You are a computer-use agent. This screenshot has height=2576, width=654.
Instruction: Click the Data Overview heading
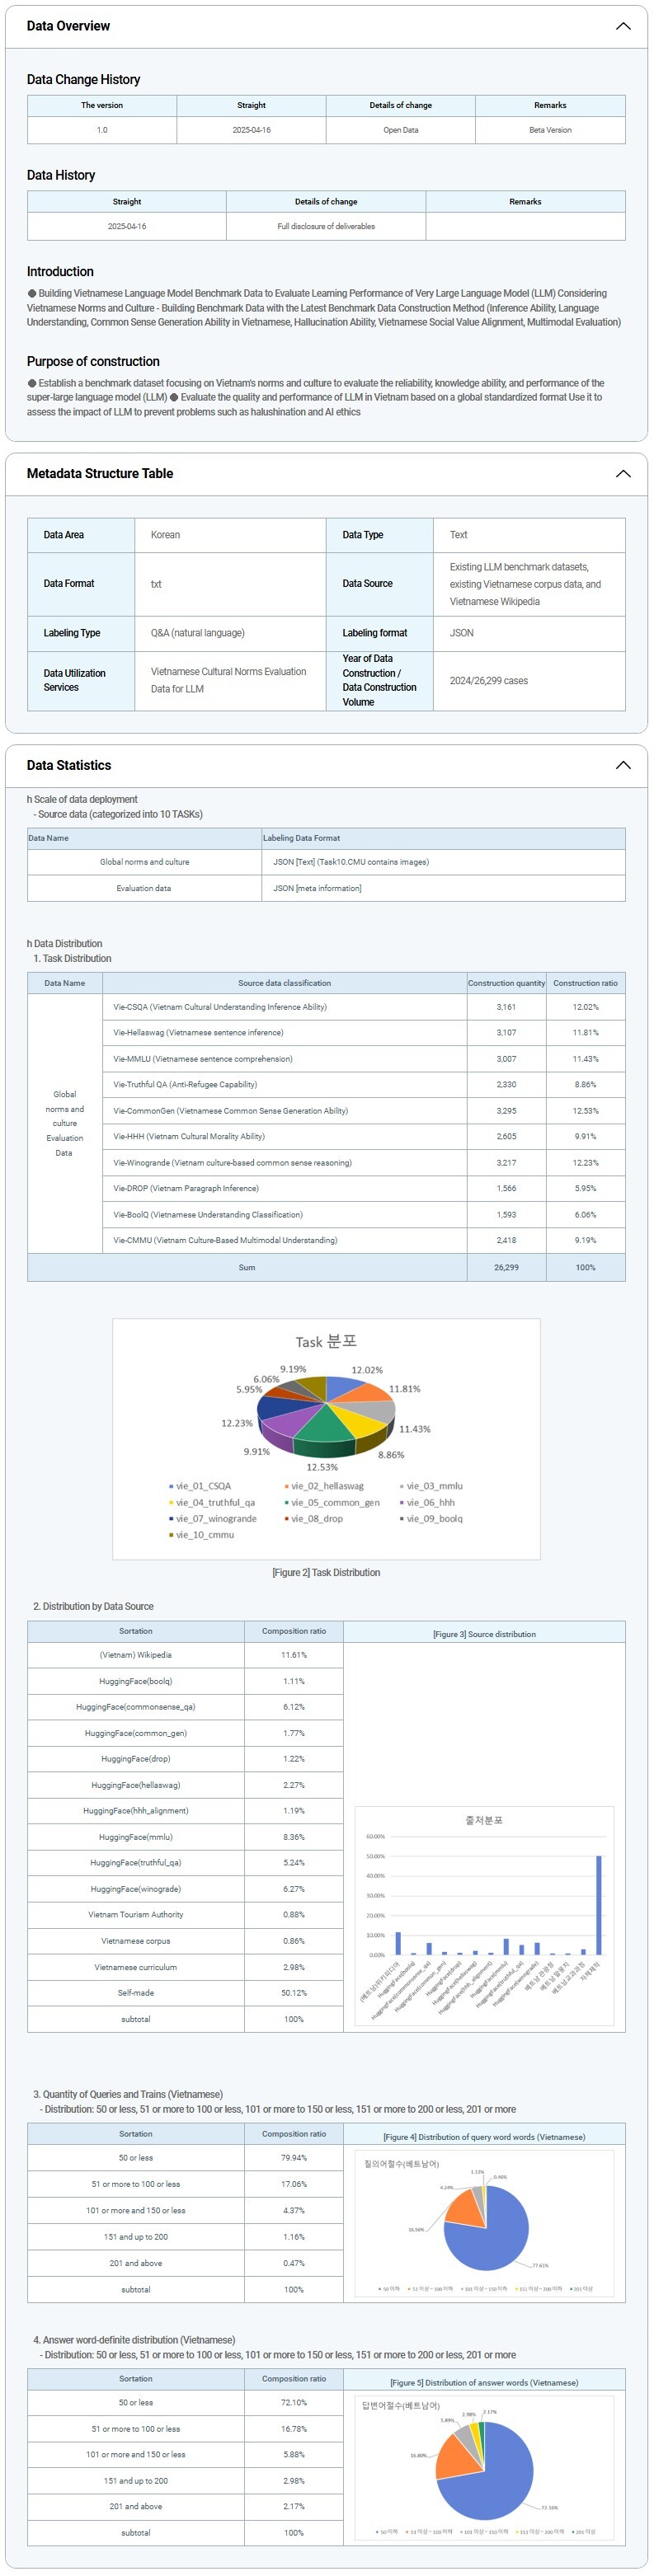click(x=68, y=26)
